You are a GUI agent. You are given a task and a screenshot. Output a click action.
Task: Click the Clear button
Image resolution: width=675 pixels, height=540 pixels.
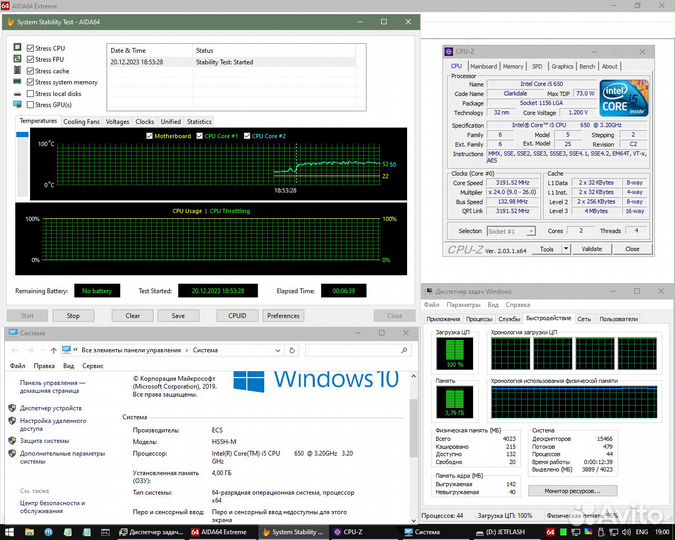[x=133, y=316]
